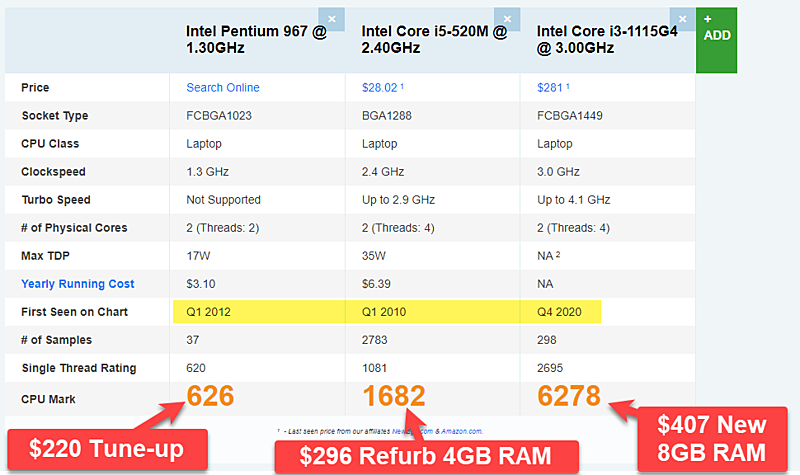Open Yearly Running Cost link

tap(78, 284)
